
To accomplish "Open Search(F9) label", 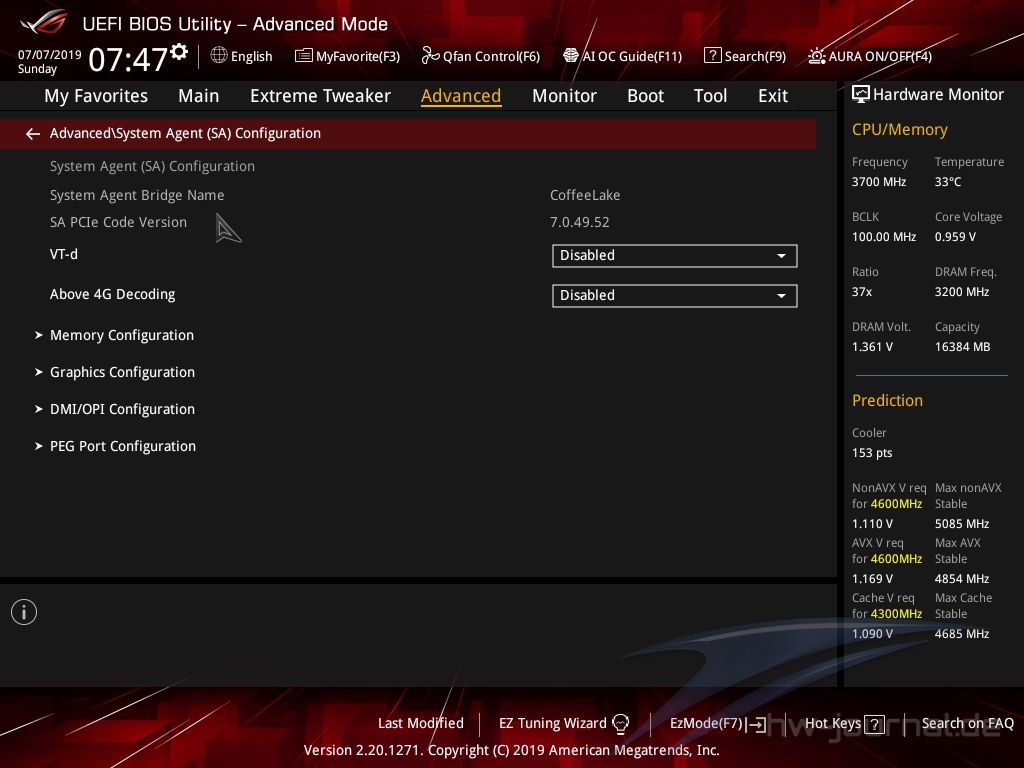I will pyautogui.click(x=755, y=57).
